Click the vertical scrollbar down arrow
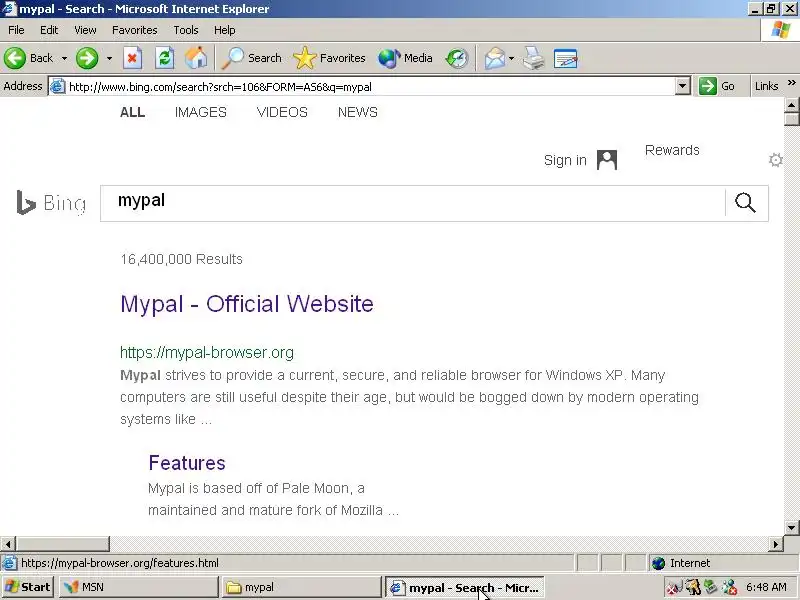800x600 pixels. coord(791,527)
